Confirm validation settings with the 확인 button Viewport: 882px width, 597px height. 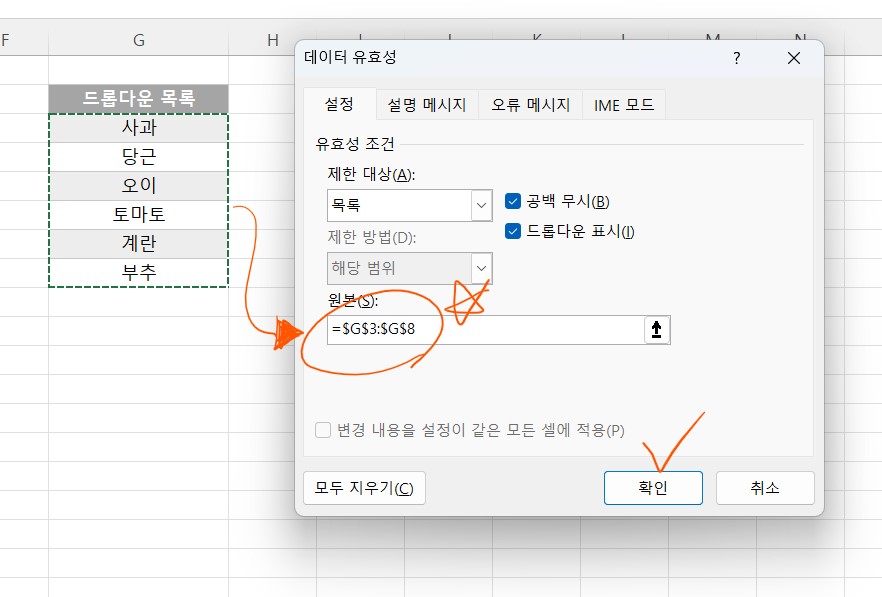(x=653, y=487)
